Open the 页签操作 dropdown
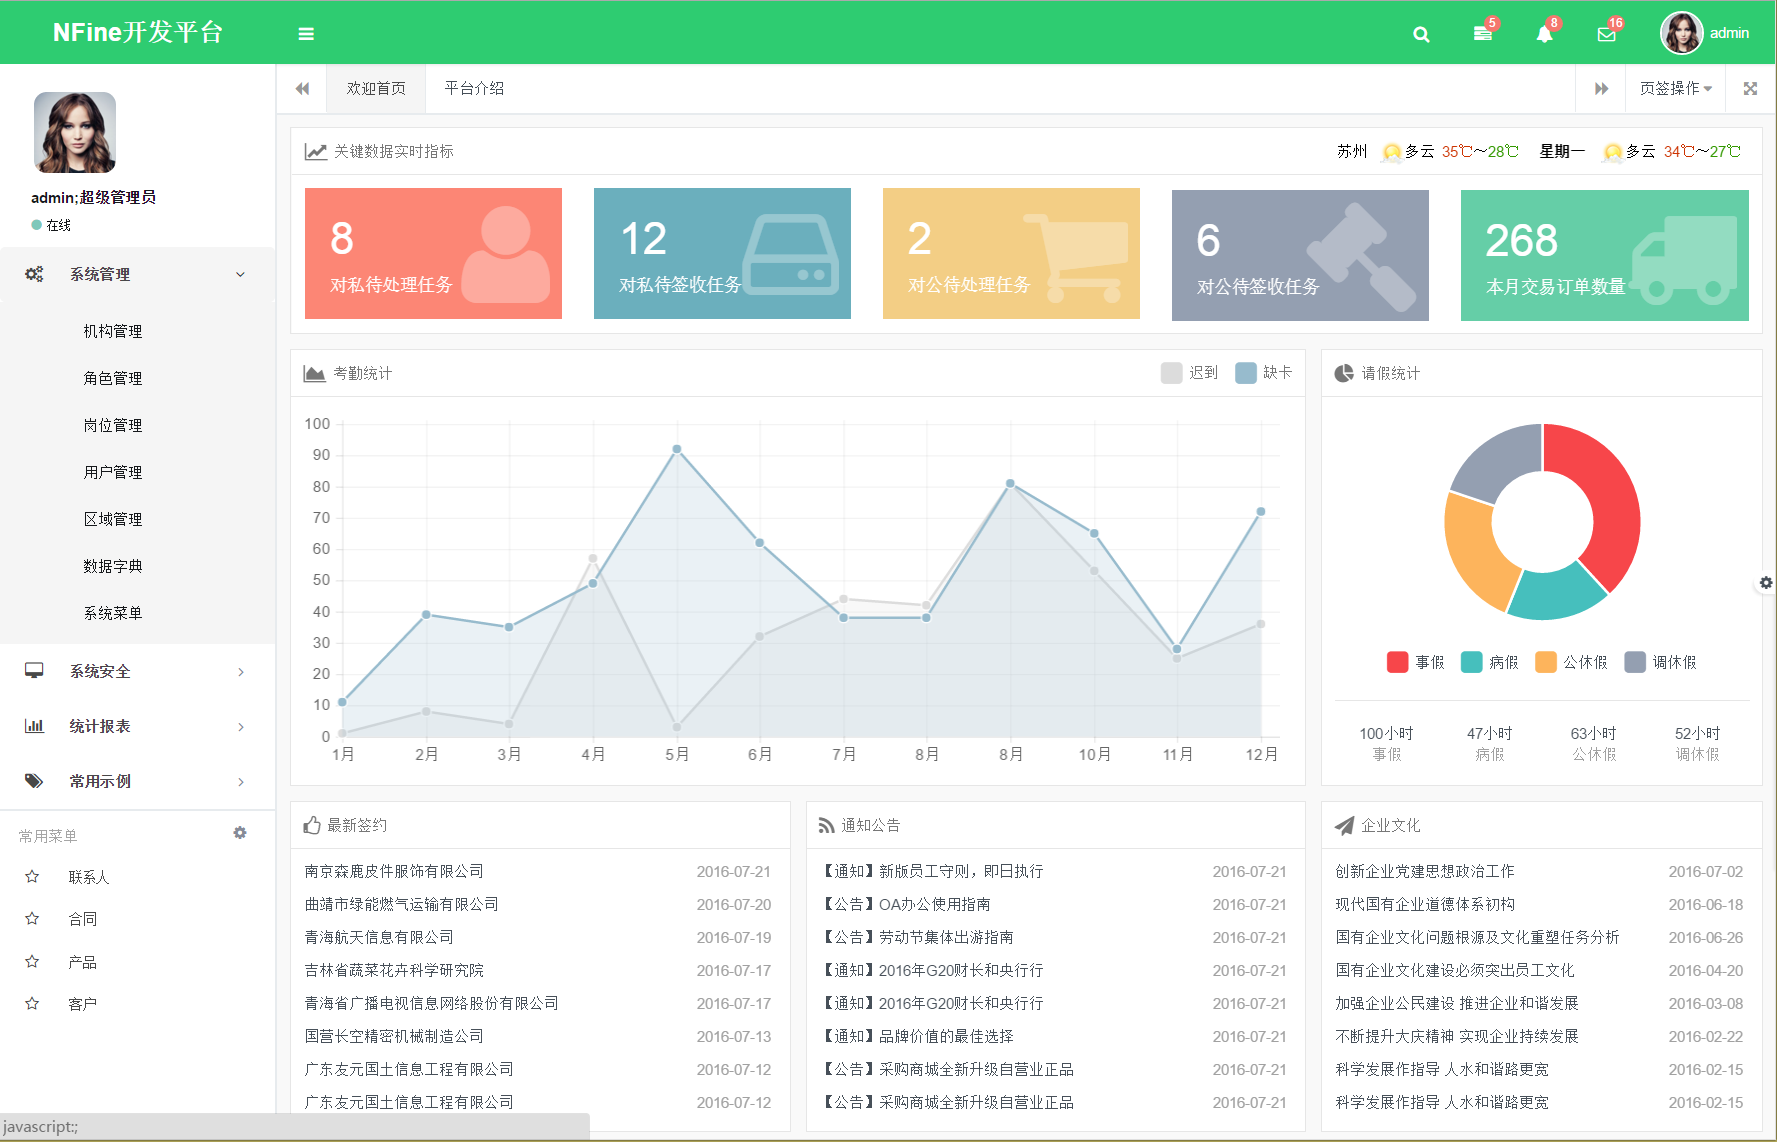The image size is (1777, 1142). click(x=1673, y=88)
